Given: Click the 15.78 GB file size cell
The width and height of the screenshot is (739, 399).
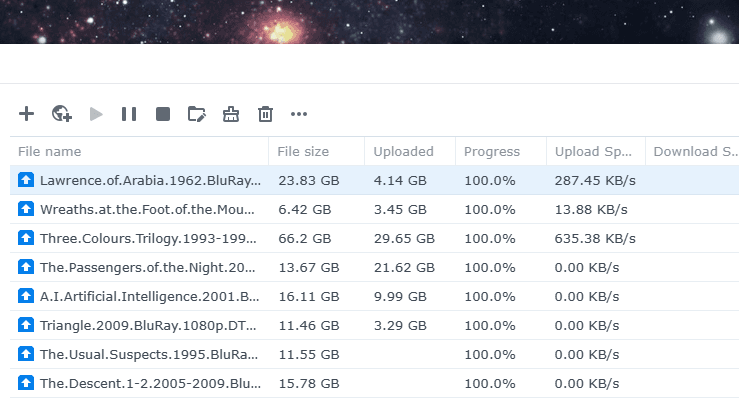Looking at the screenshot, I should pos(309,383).
